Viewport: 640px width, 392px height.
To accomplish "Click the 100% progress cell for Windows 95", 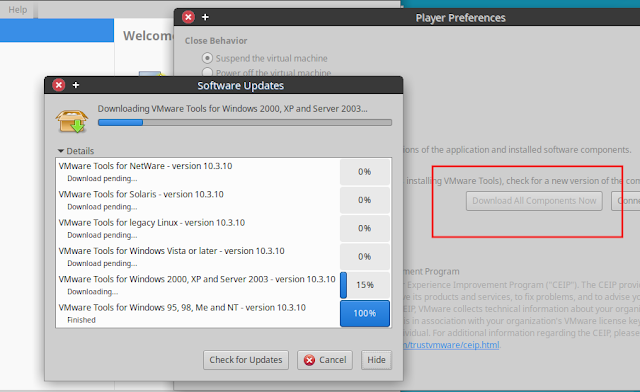I will (x=365, y=314).
